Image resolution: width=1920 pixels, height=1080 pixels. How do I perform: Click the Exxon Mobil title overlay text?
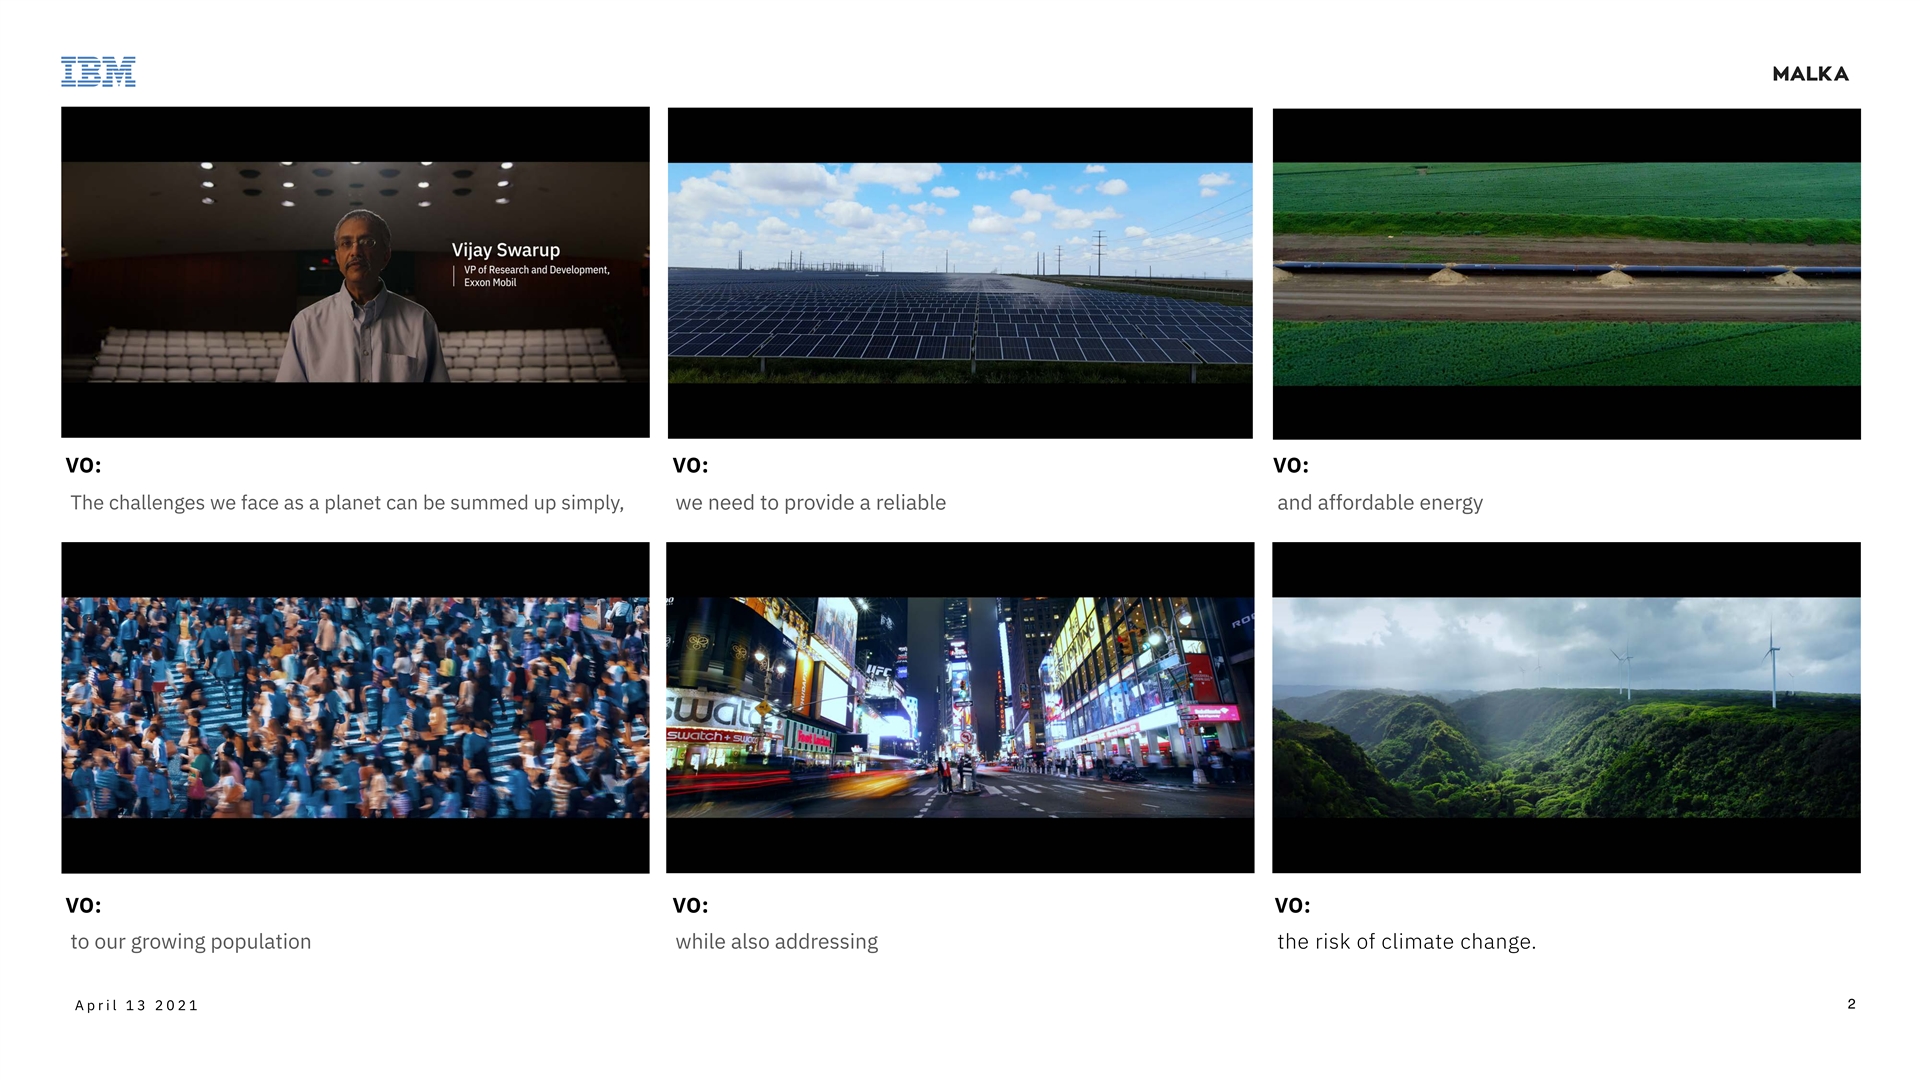(x=490, y=283)
